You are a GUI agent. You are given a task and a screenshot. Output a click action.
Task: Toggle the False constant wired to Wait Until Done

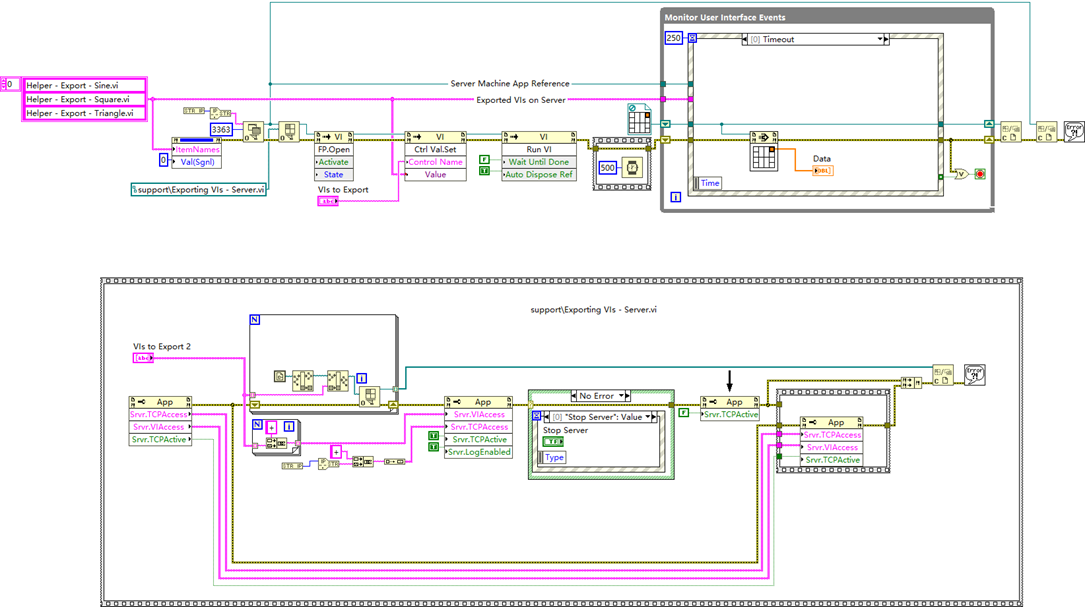click(x=484, y=158)
